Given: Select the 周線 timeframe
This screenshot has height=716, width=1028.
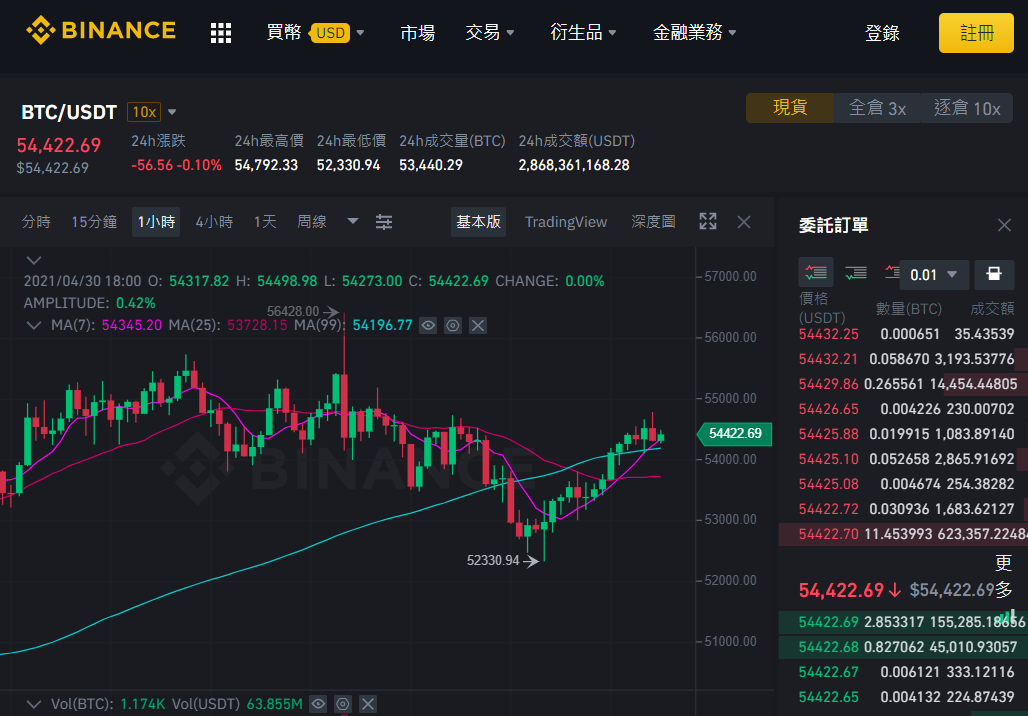Looking at the screenshot, I should point(311,222).
